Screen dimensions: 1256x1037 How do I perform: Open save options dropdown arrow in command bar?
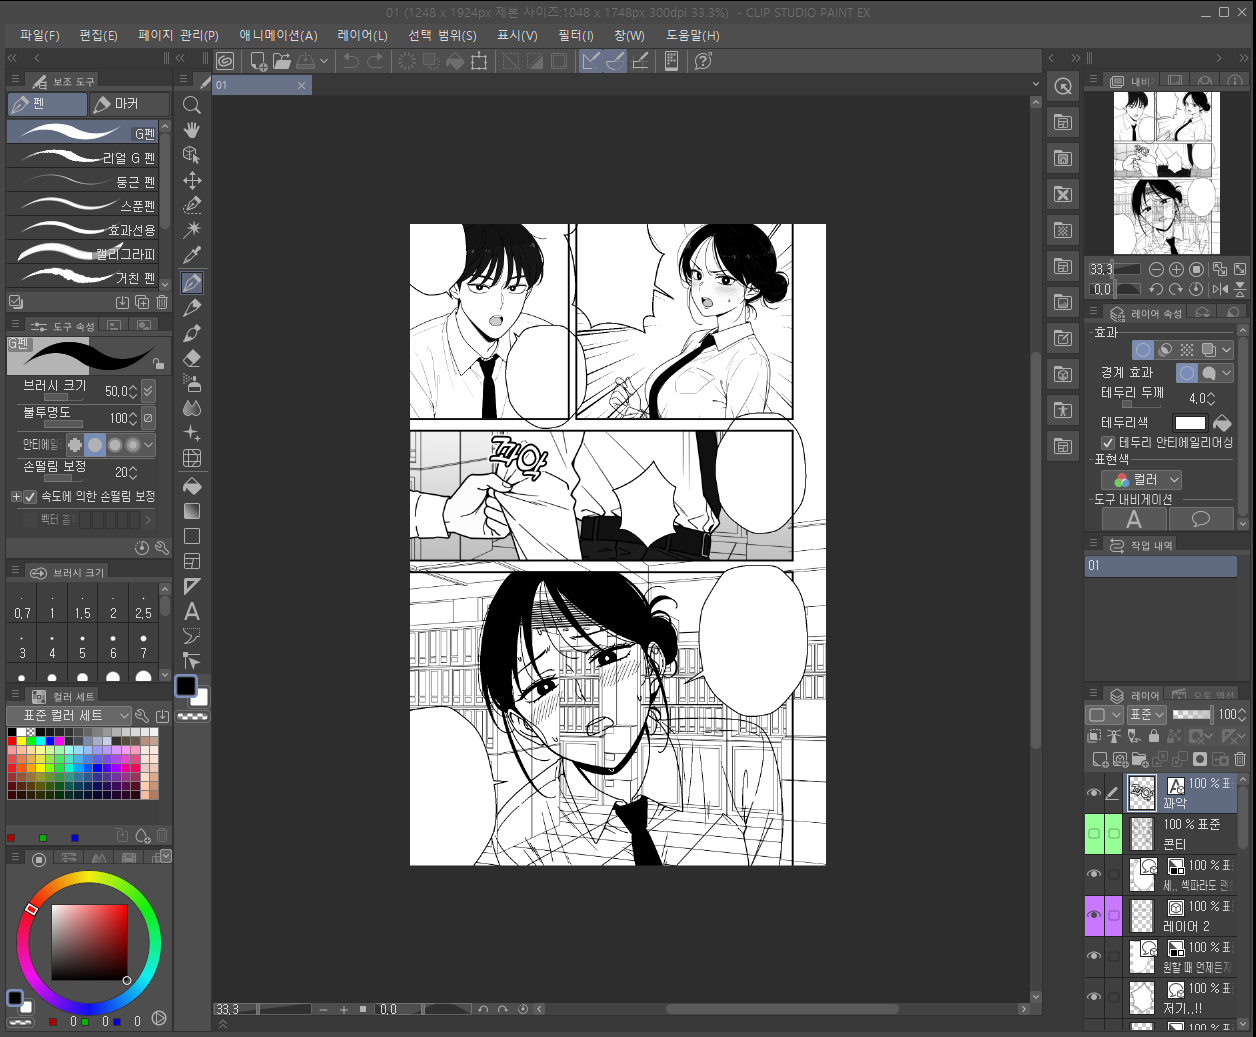(324, 61)
